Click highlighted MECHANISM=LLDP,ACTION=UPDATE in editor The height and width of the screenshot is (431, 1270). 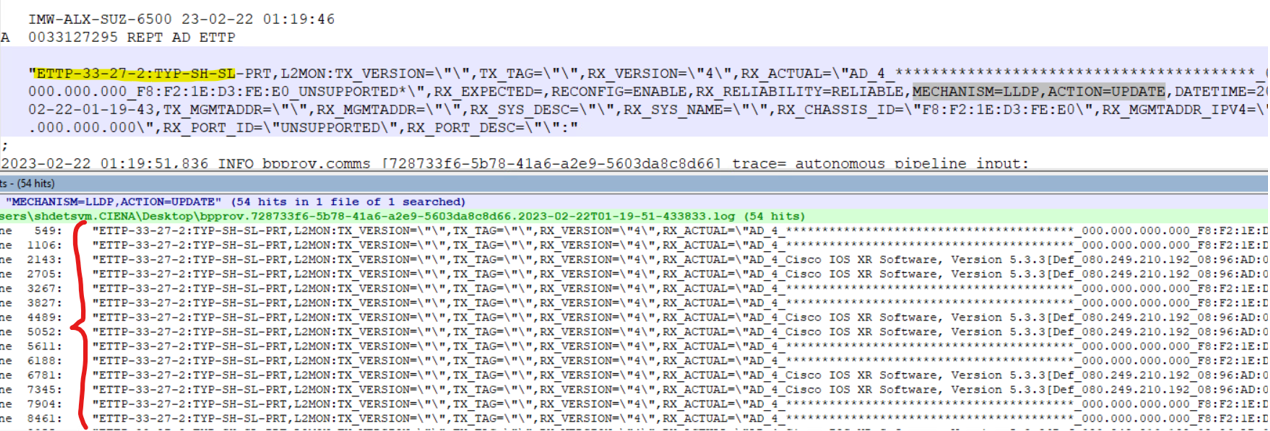1038,92
